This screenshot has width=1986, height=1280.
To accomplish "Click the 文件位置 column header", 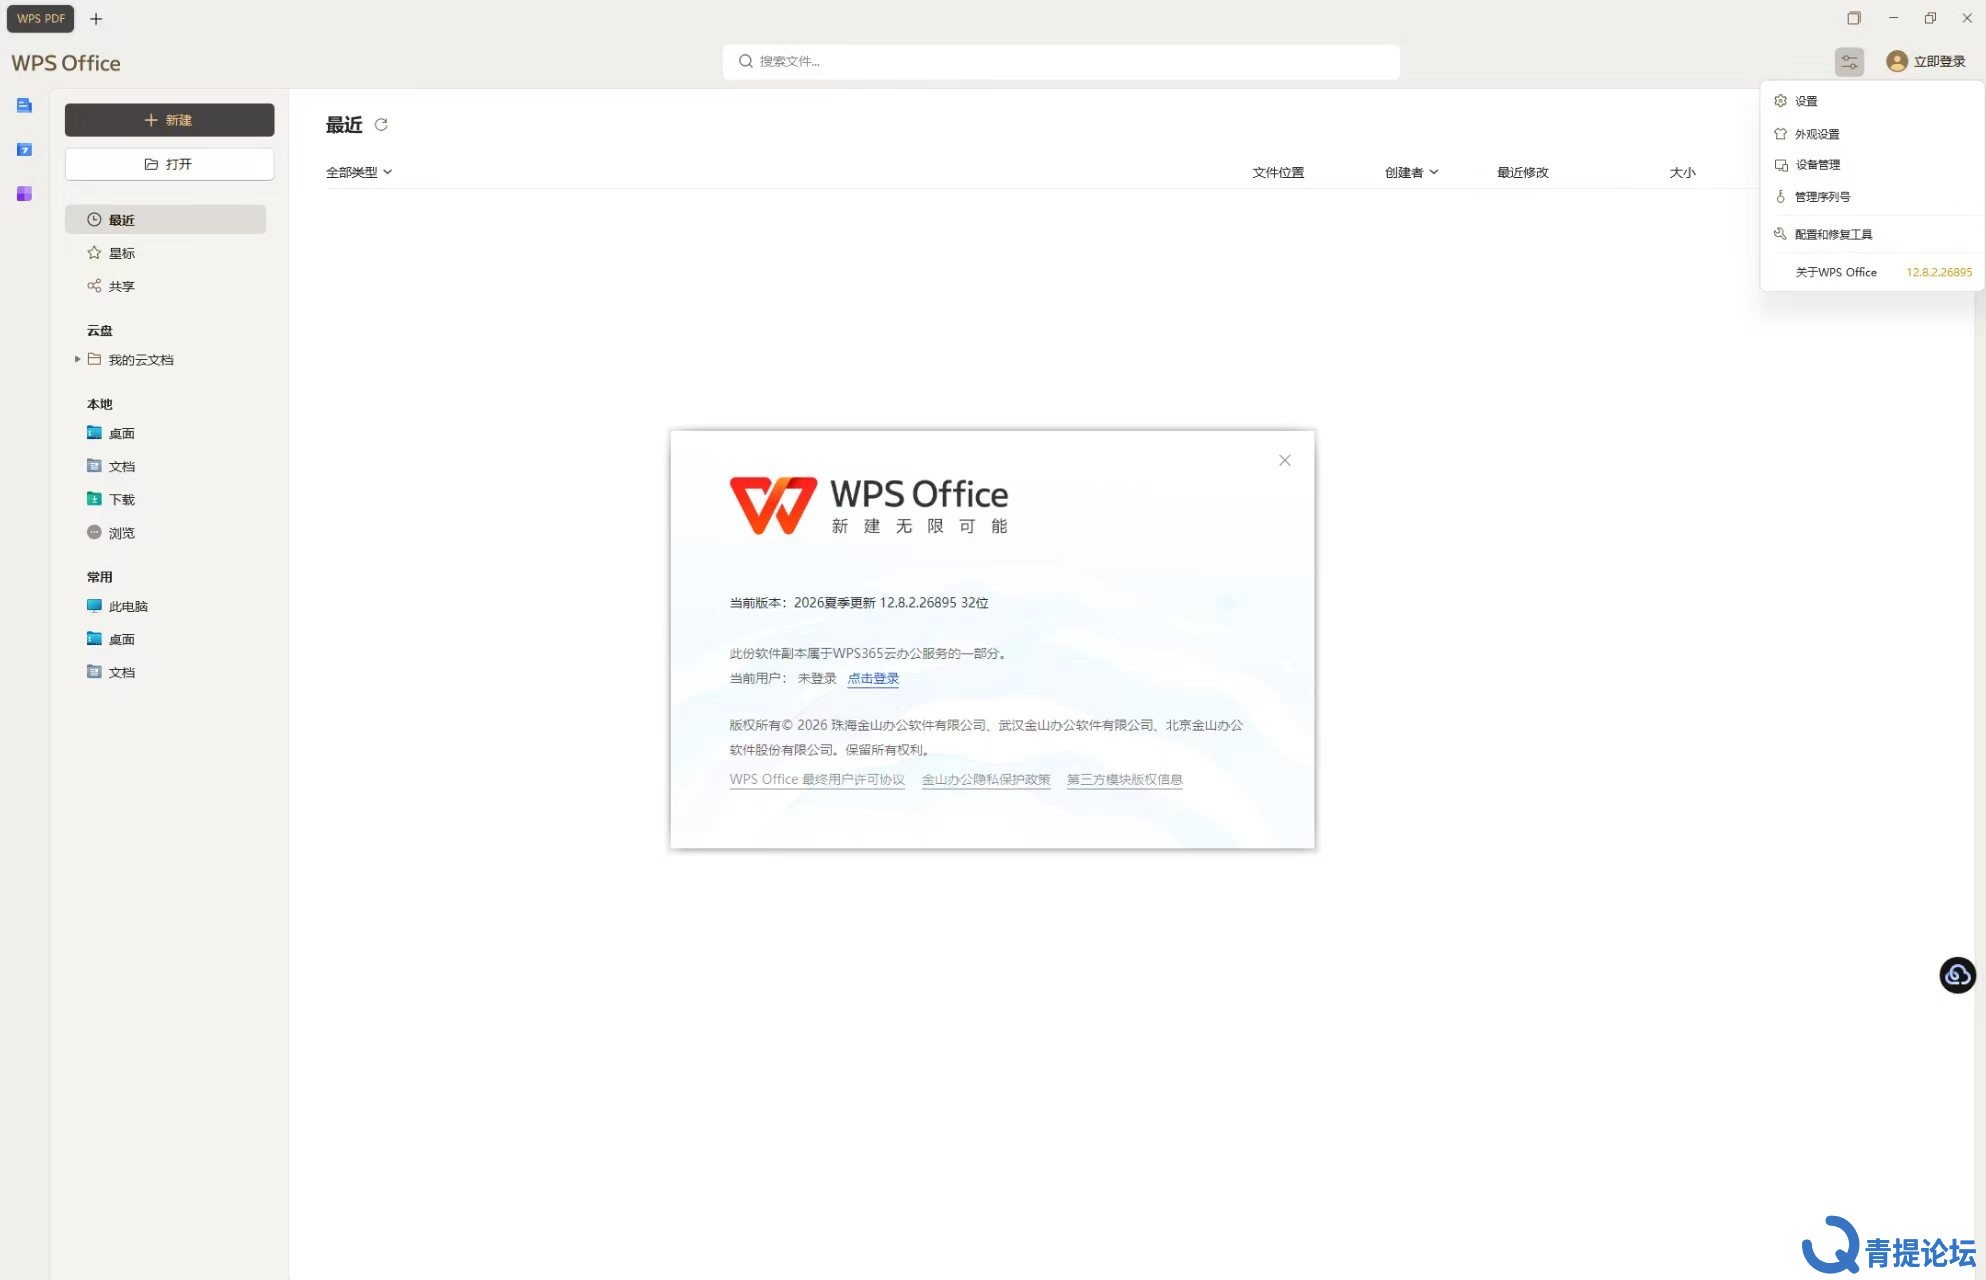I will pyautogui.click(x=1278, y=172).
